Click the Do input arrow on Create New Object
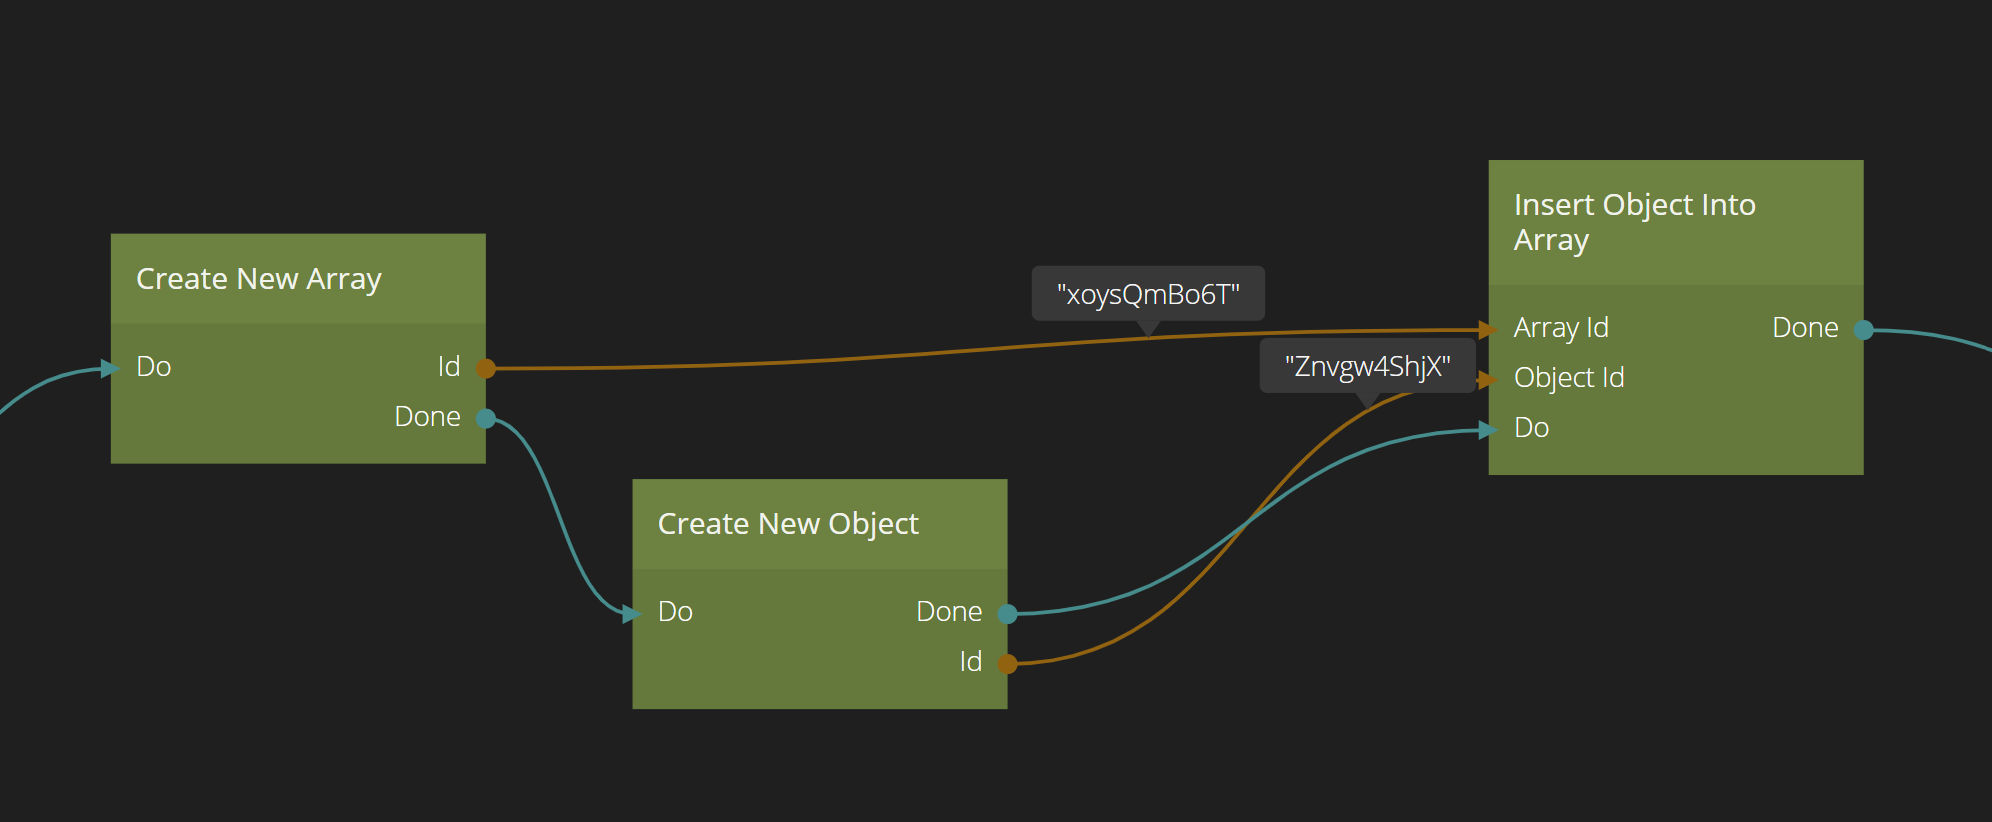 coord(632,613)
